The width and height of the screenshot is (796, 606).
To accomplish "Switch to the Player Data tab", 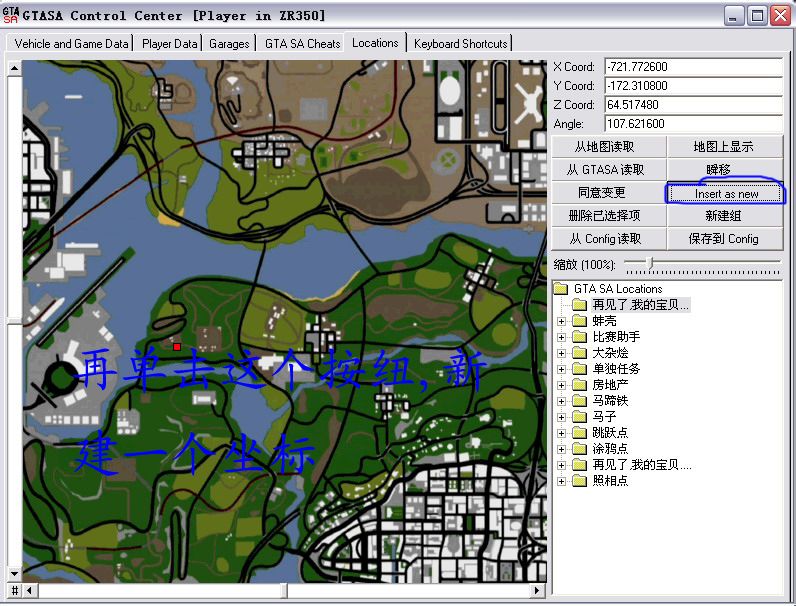I will (x=170, y=44).
